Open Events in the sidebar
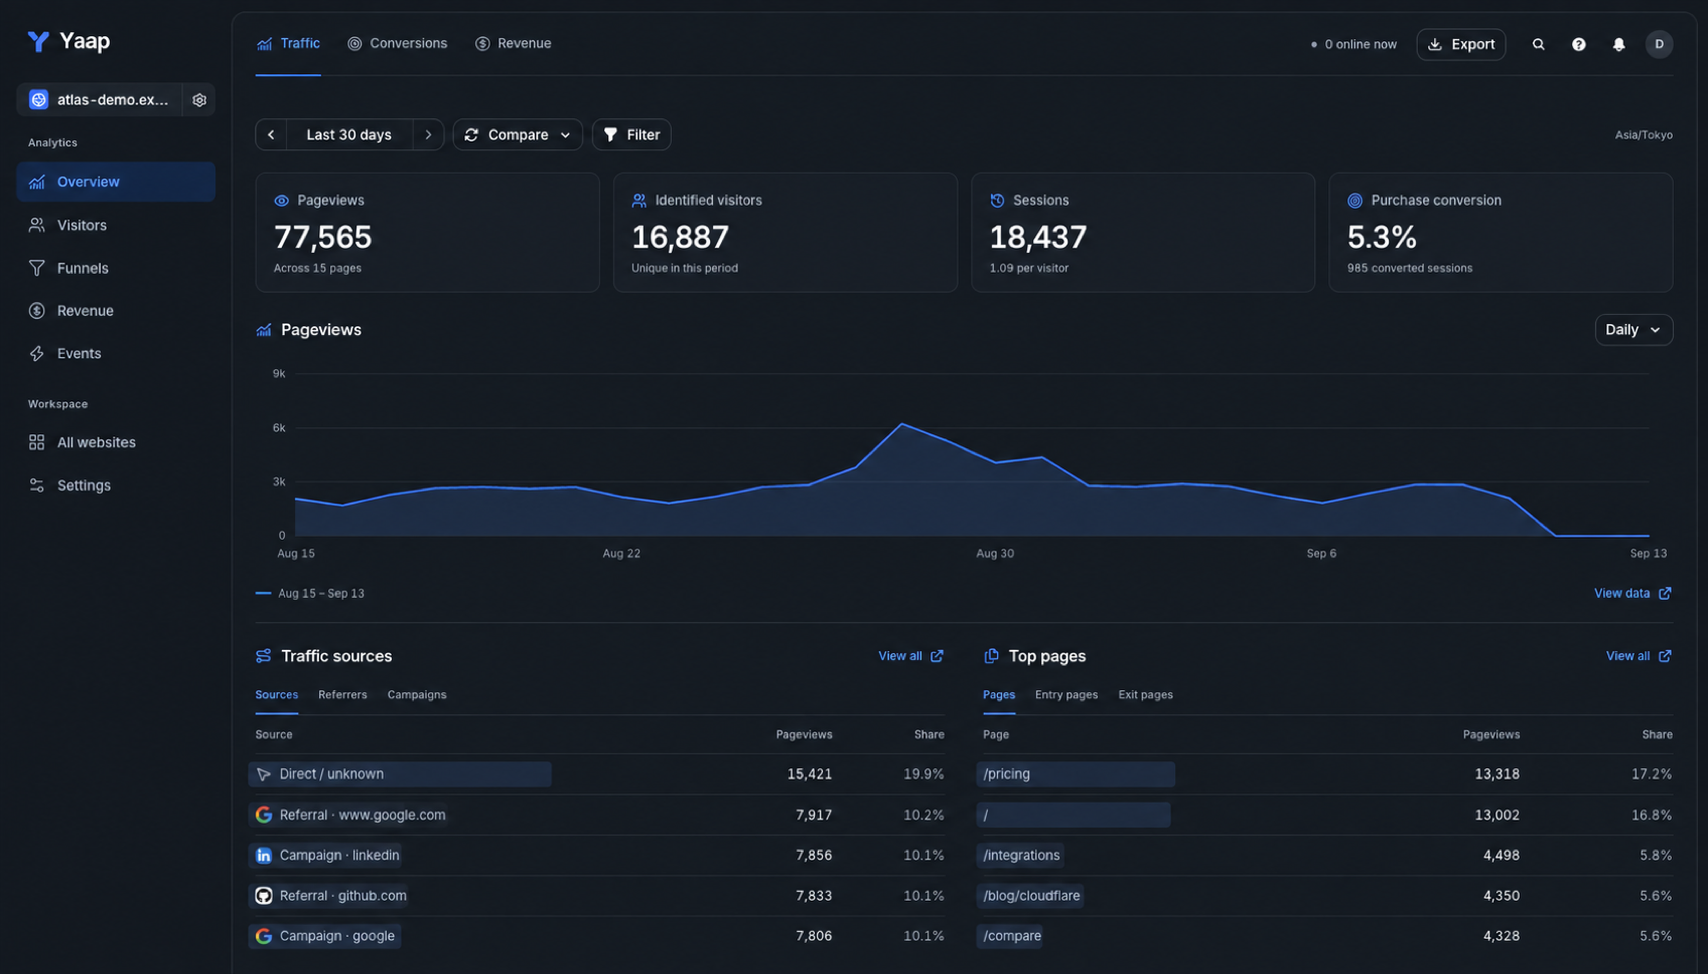Viewport: 1708px width, 974px height. [116, 354]
